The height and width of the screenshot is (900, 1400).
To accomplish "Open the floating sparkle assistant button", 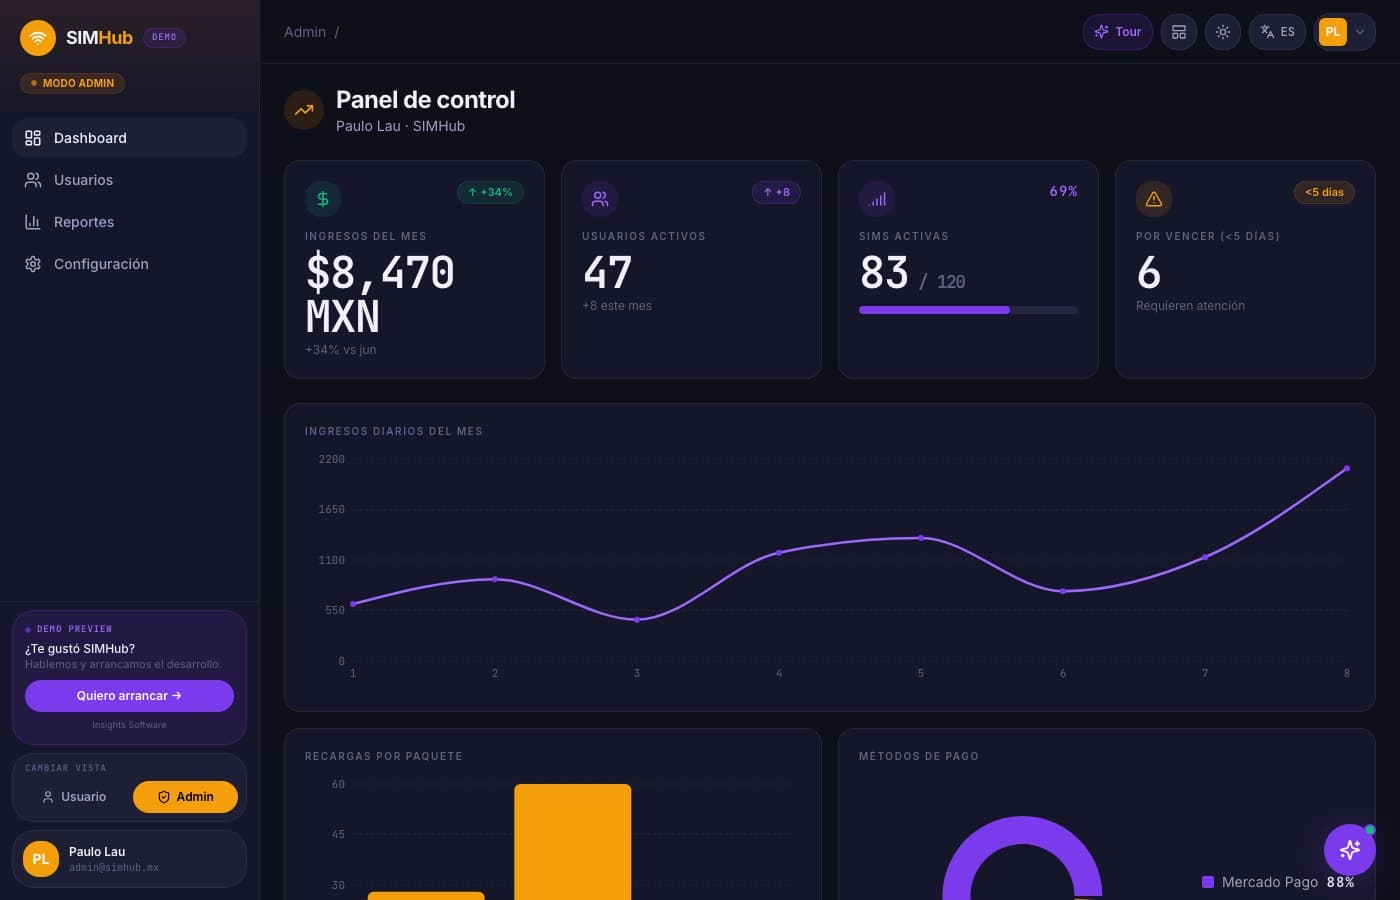I will pos(1350,850).
